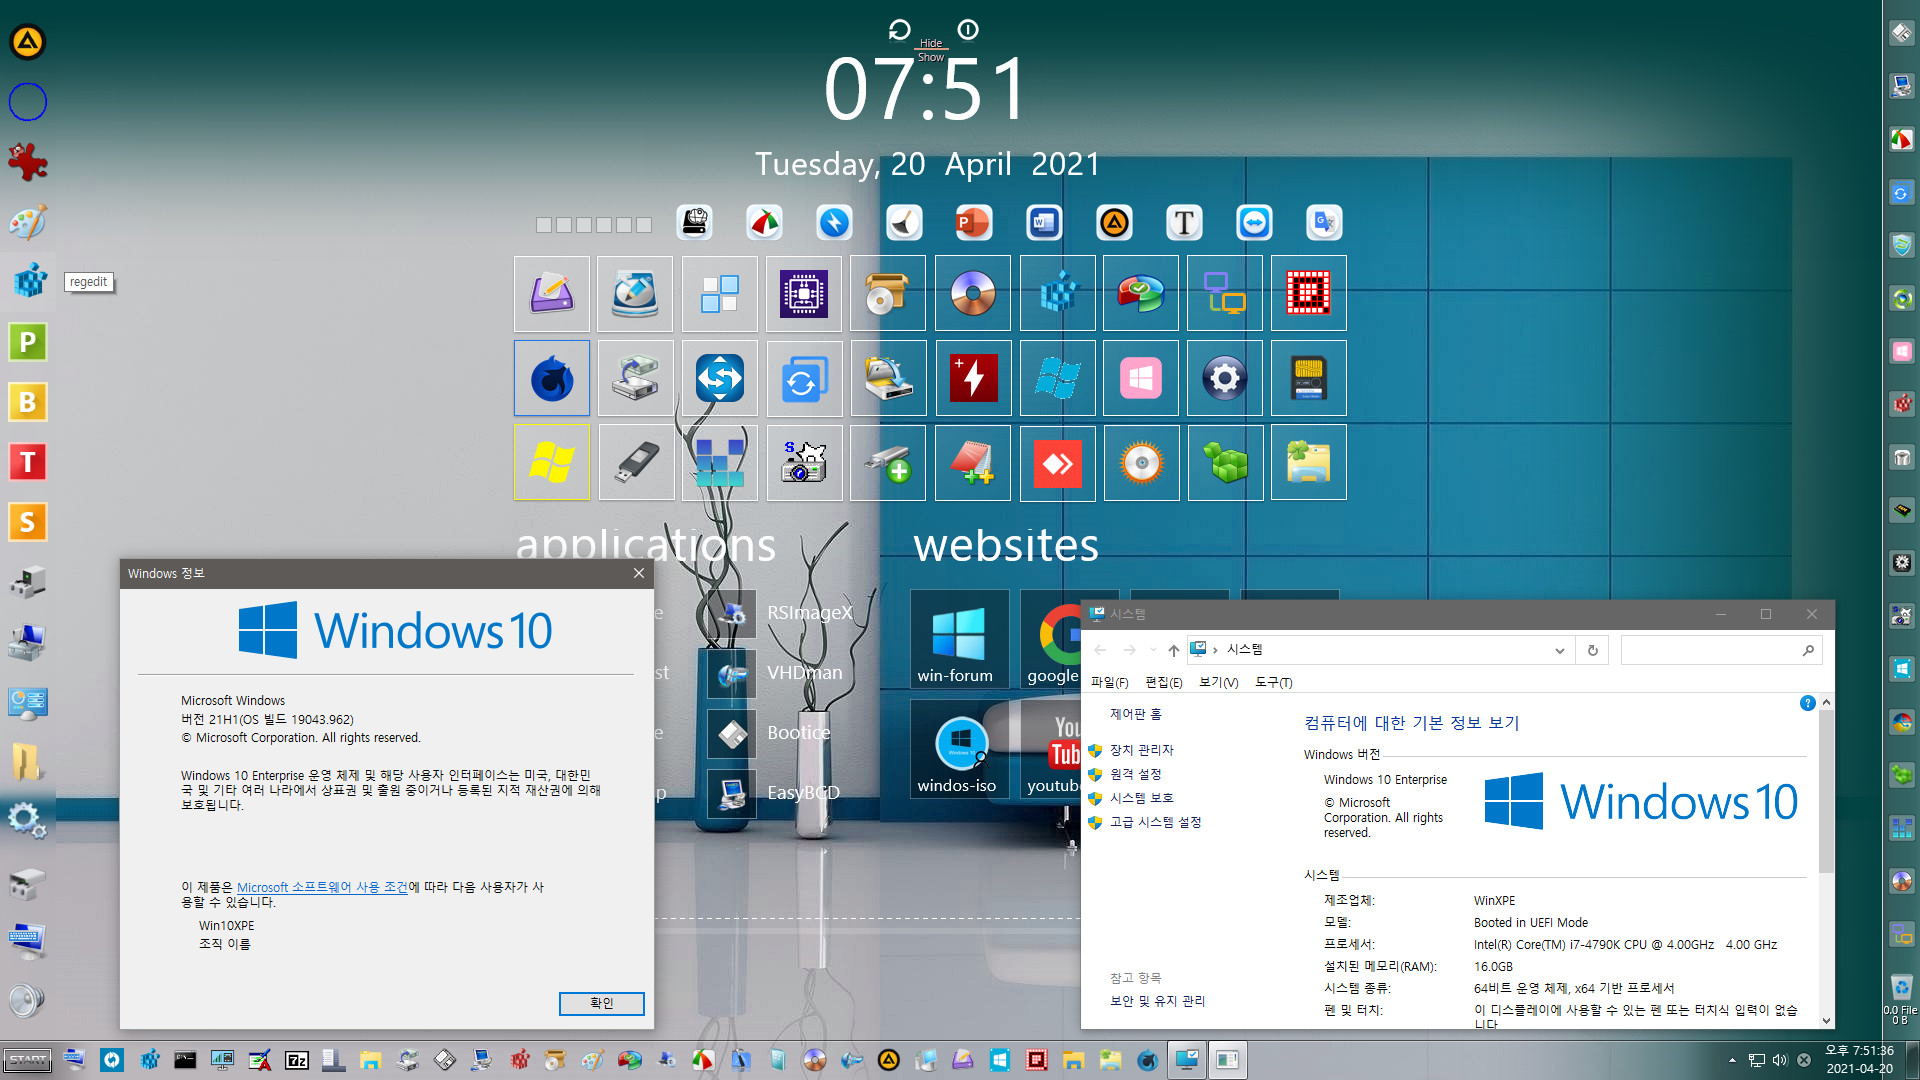
Task: Close the Windows 정보 dialog
Action: 638,573
